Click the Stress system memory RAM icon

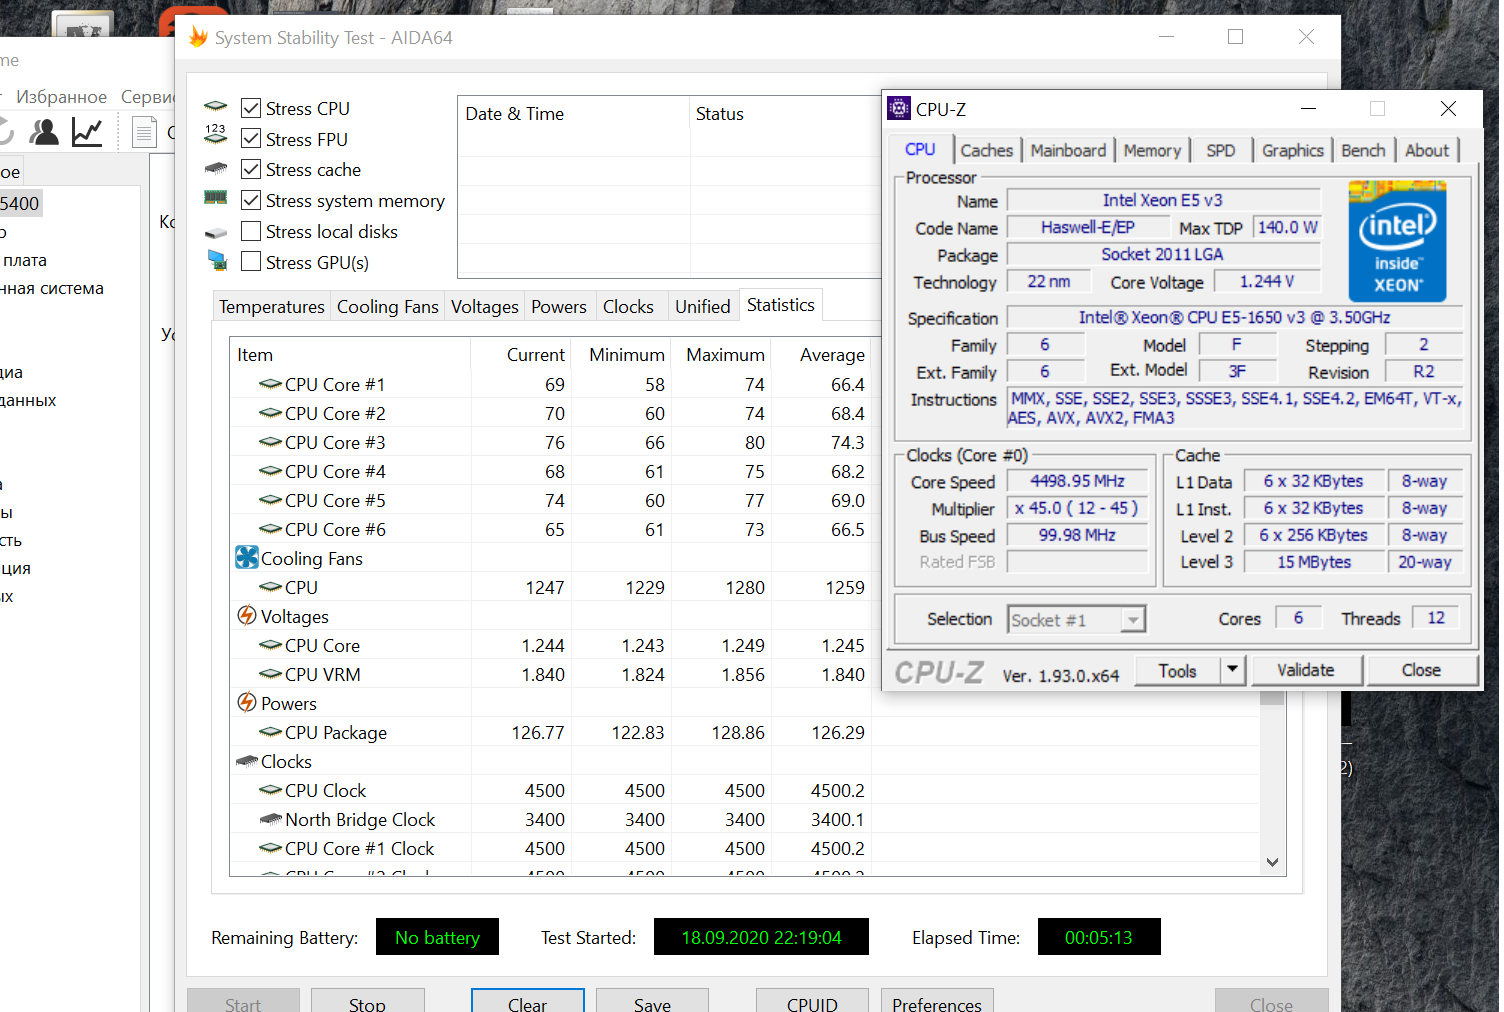pyautogui.click(x=216, y=197)
